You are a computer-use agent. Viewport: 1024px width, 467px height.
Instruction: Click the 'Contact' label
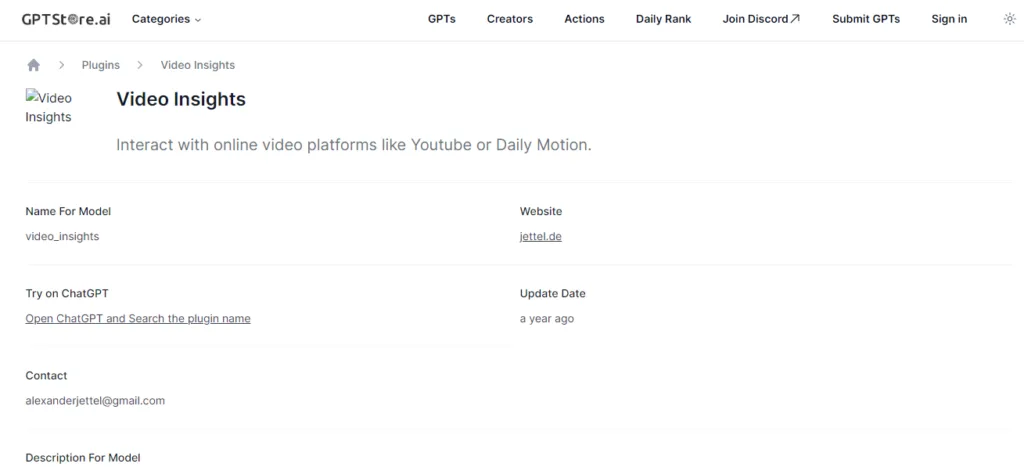point(46,376)
